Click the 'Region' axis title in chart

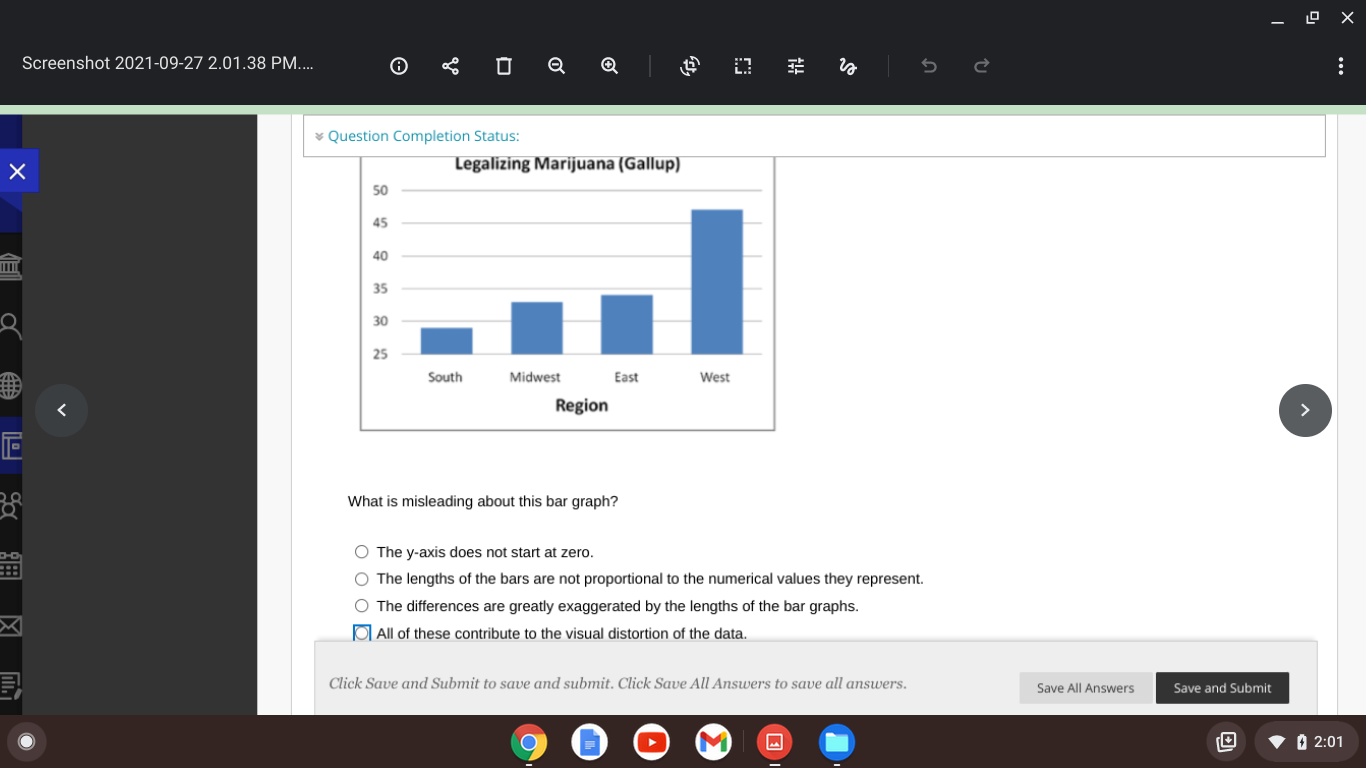tap(582, 405)
